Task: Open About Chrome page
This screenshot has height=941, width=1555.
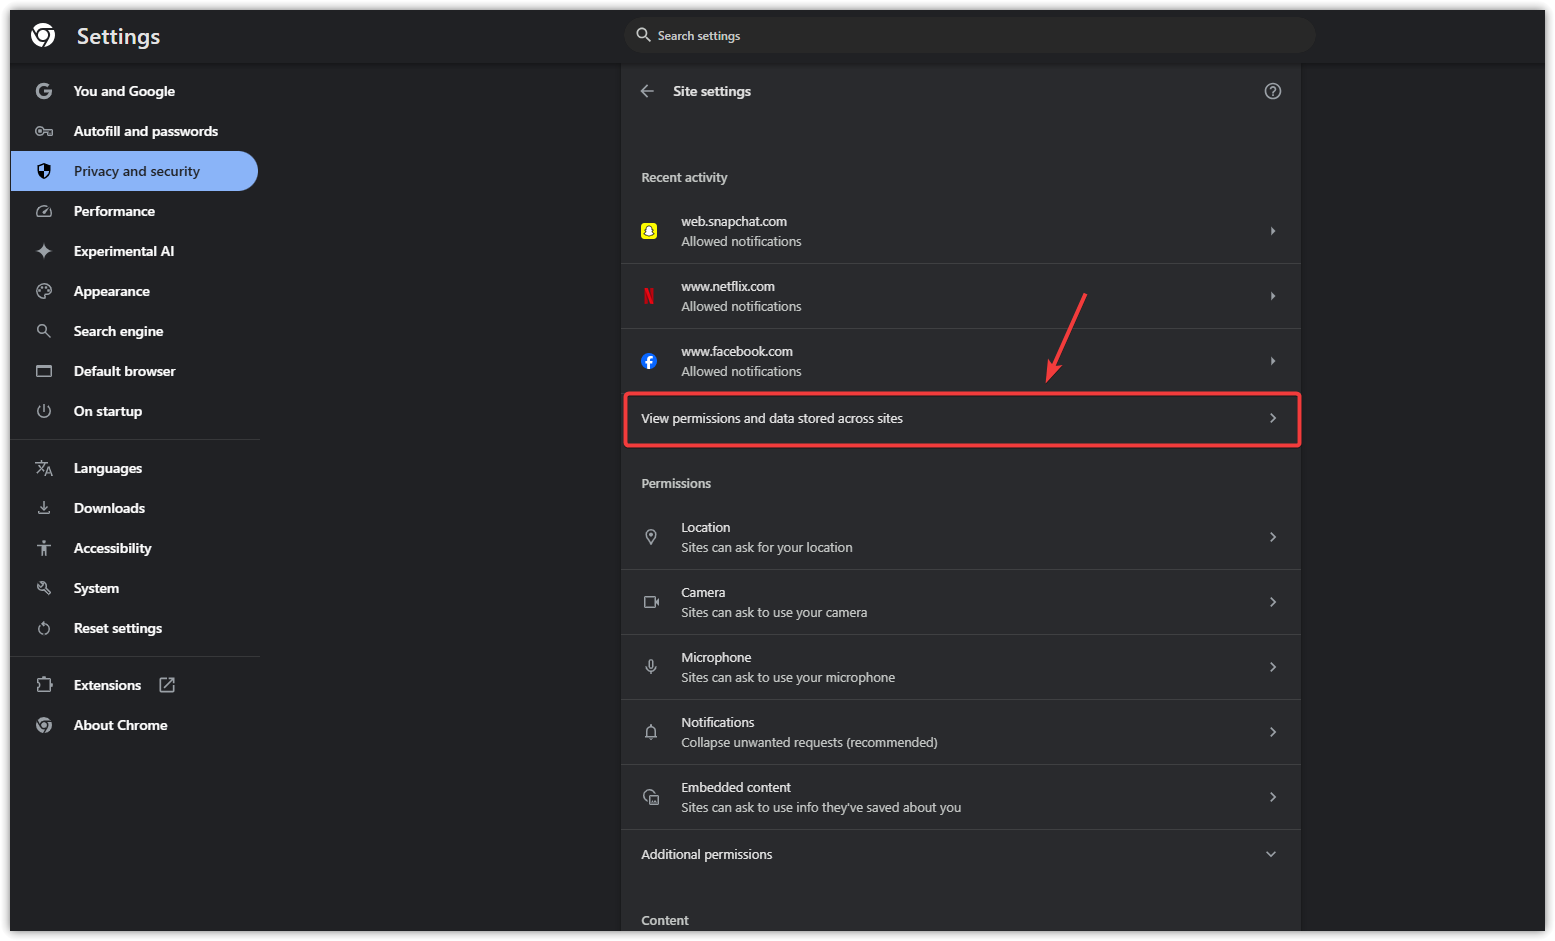Action: pyautogui.click(x=120, y=725)
